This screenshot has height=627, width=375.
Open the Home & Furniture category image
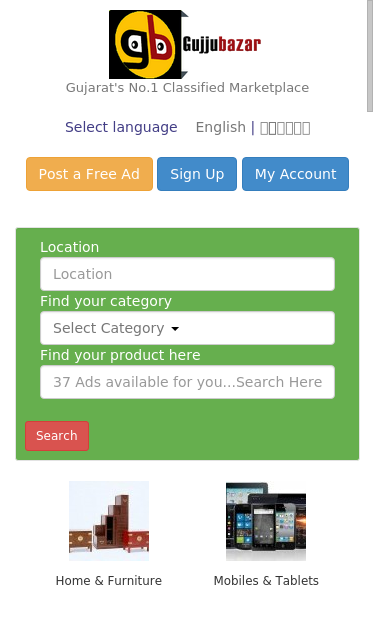pyautogui.click(x=109, y=521)
